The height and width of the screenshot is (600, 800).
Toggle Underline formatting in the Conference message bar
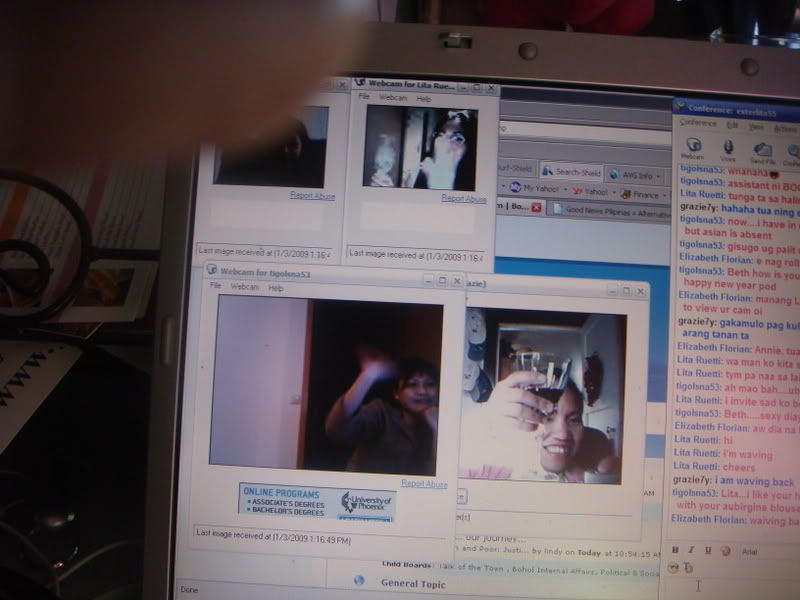coord(708,550)
